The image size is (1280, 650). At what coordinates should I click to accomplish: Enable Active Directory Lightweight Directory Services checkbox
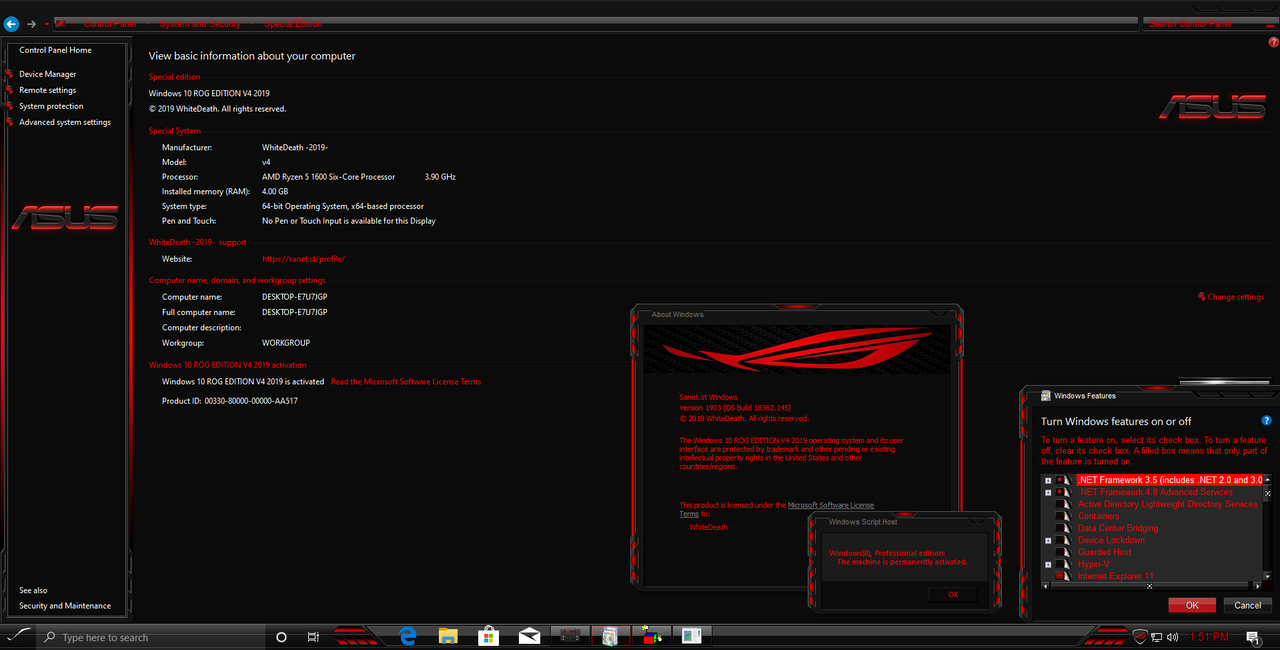pyautogui.click(x=1059, y=504)
